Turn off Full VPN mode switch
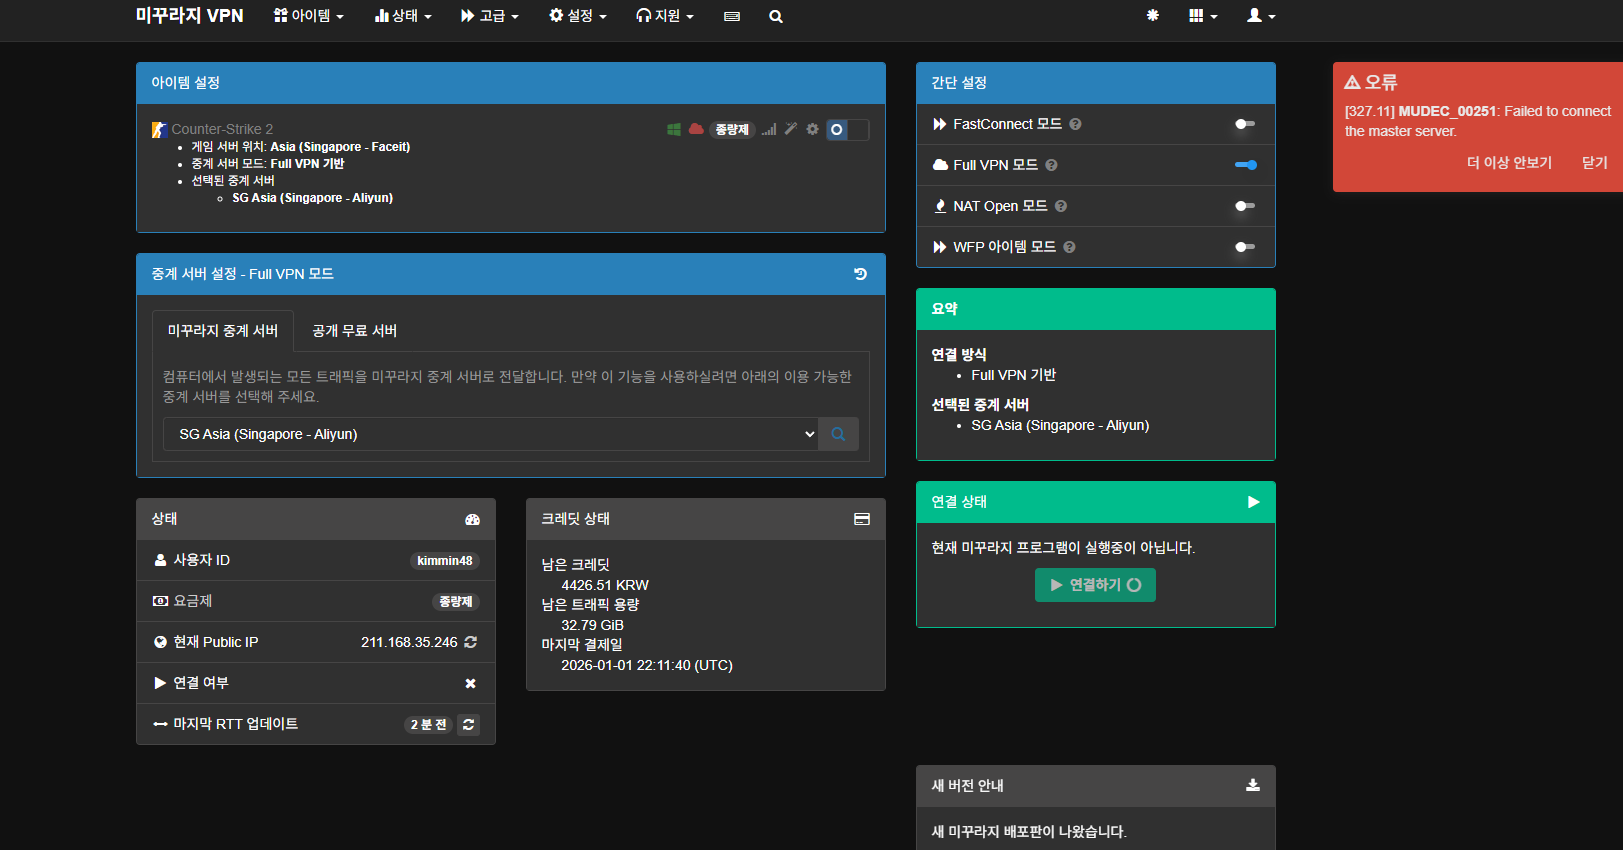 click(x=1245, y=165)
